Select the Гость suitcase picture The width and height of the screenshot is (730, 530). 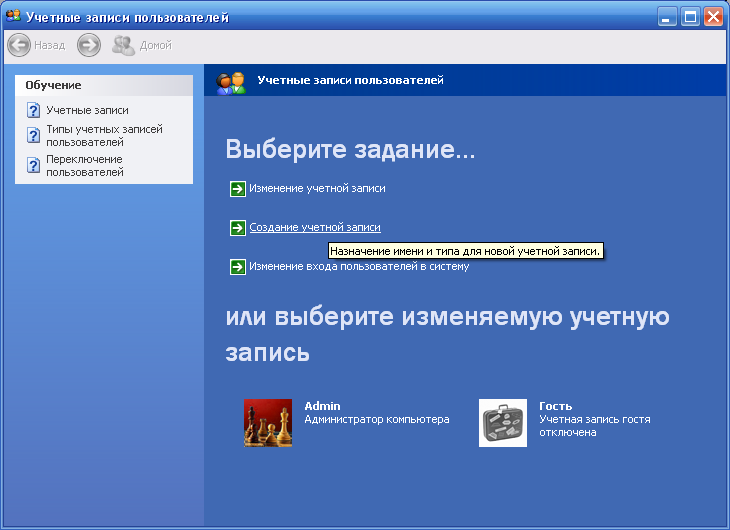(503, 423)
